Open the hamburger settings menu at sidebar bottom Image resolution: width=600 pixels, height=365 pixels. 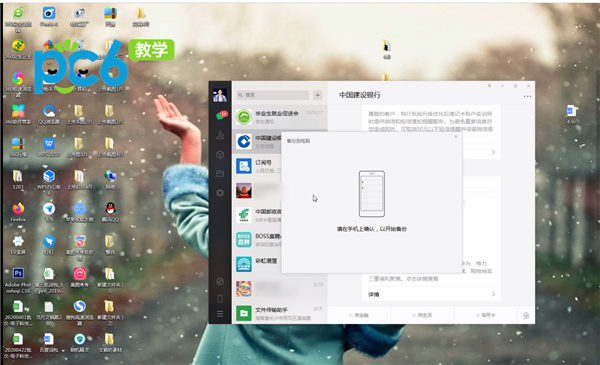point(220,314)
